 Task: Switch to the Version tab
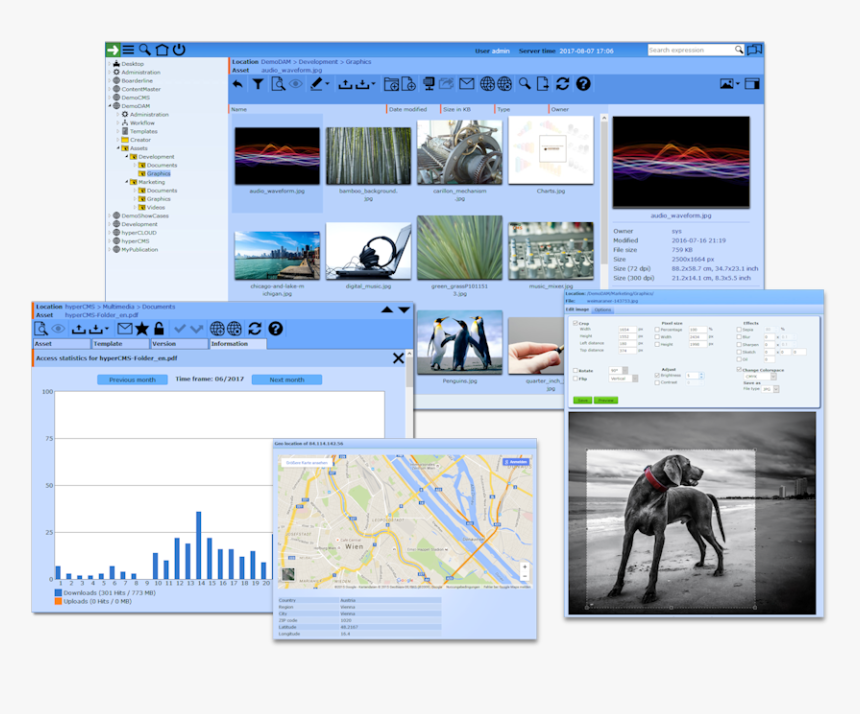point(179,344)
